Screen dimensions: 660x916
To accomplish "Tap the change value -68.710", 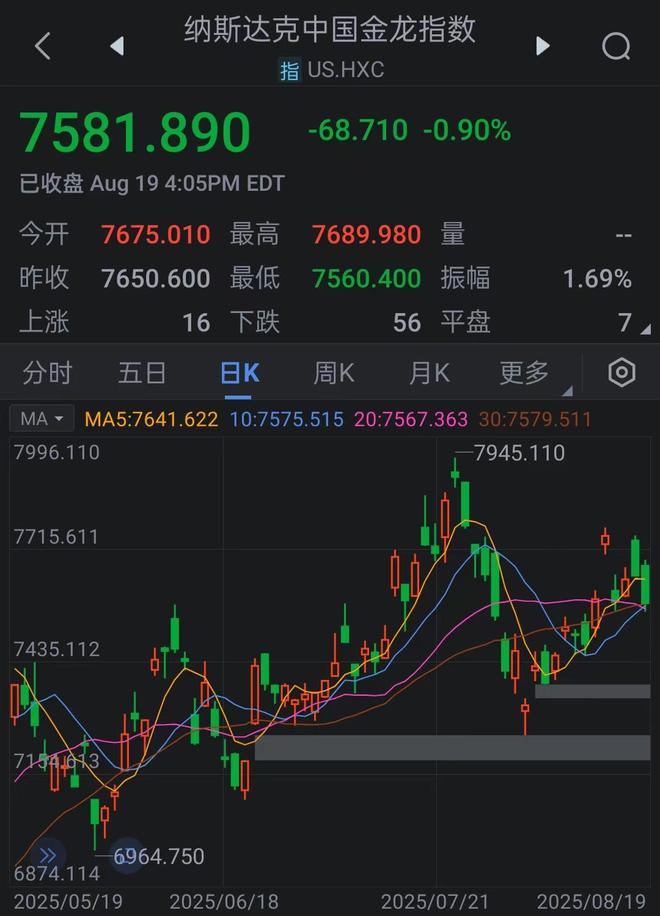I will click(357, 130).
